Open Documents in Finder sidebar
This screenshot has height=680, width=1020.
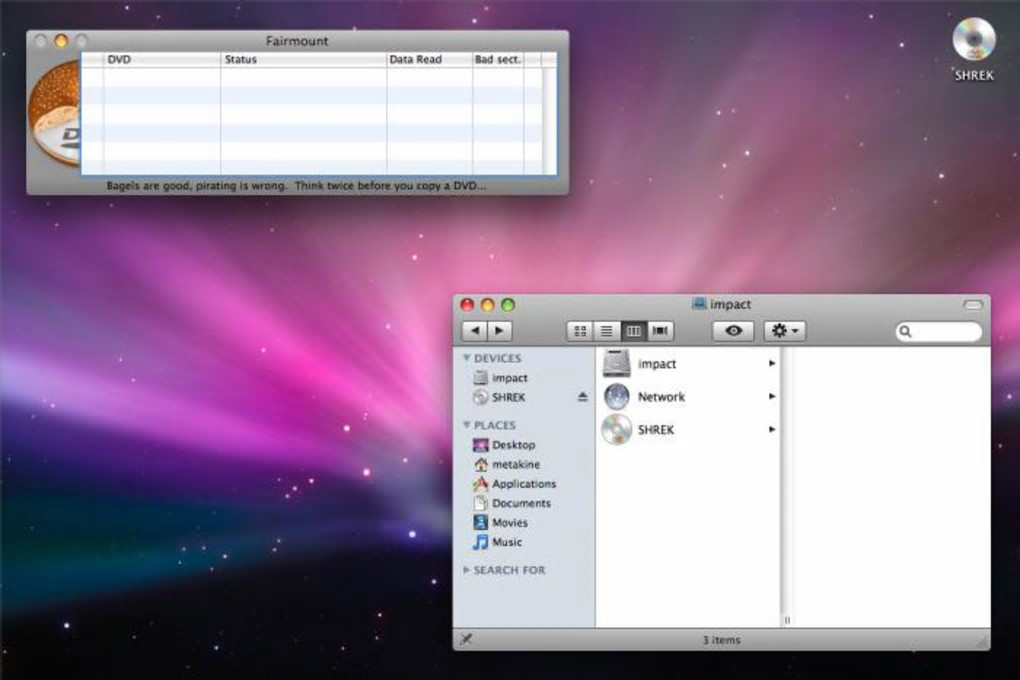[512, 503]
